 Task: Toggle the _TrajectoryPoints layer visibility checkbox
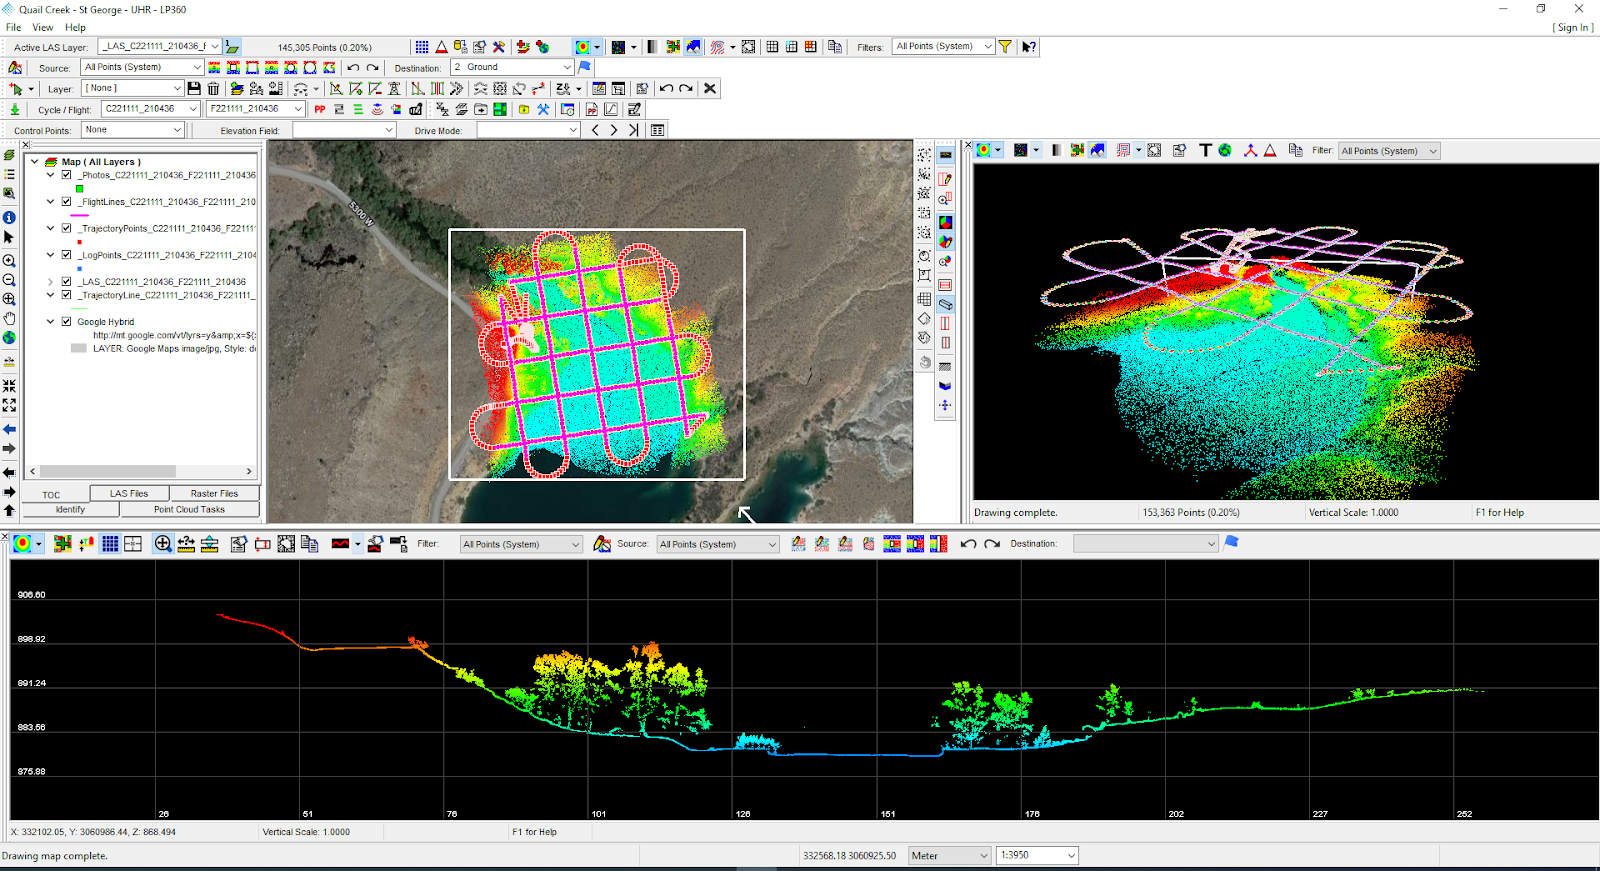tap(67, 228)
